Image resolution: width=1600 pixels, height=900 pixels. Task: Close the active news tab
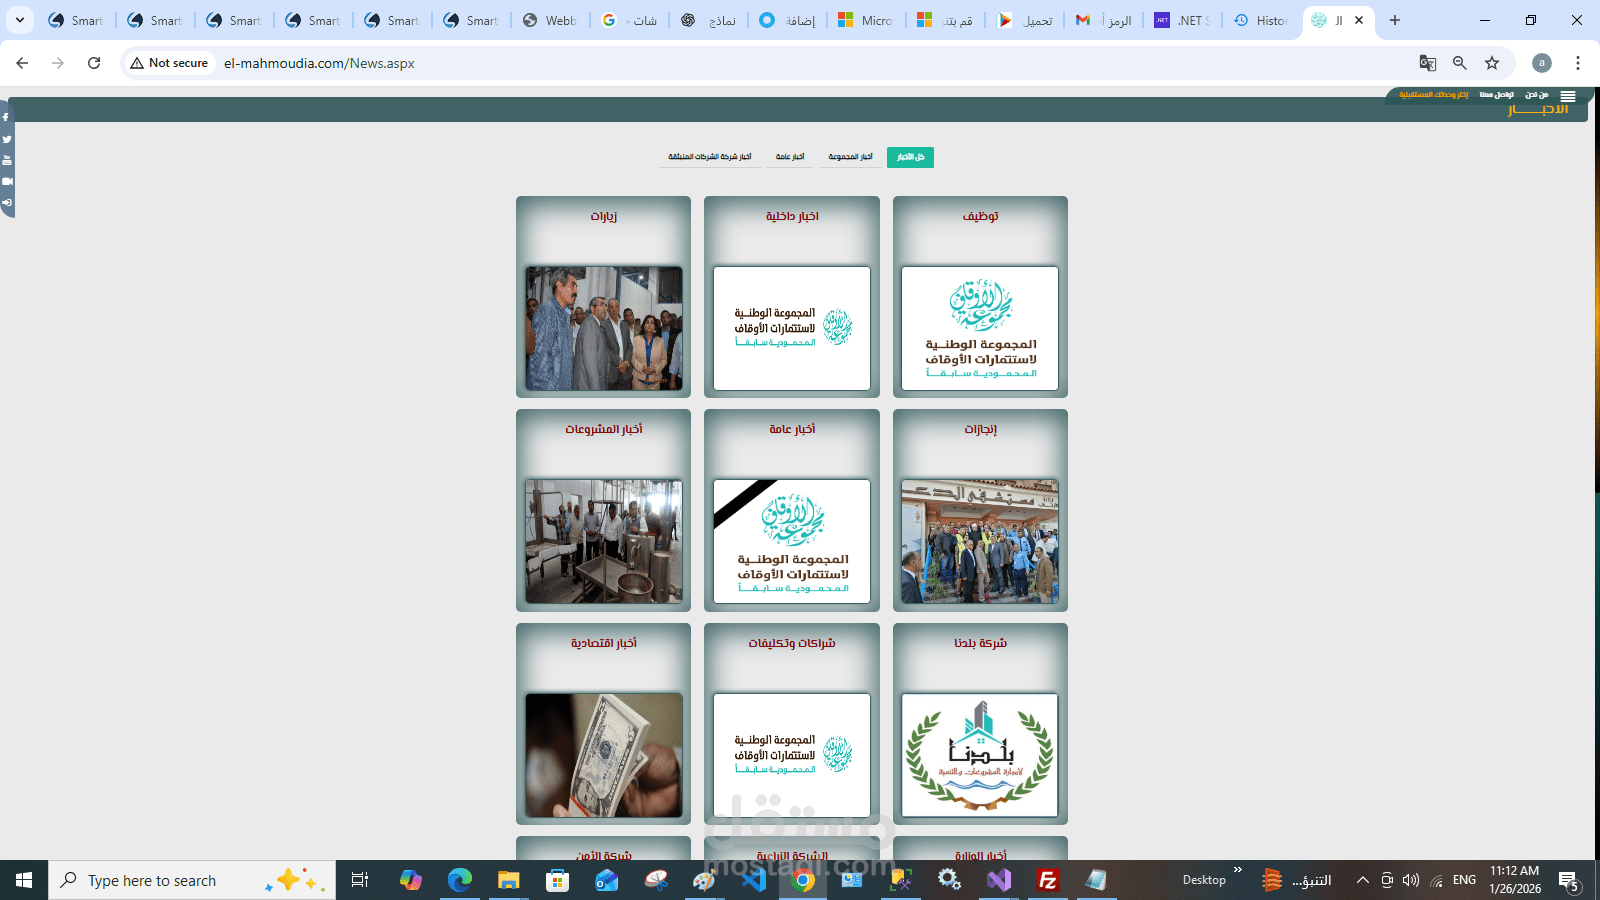click(x=1359, y=20)
